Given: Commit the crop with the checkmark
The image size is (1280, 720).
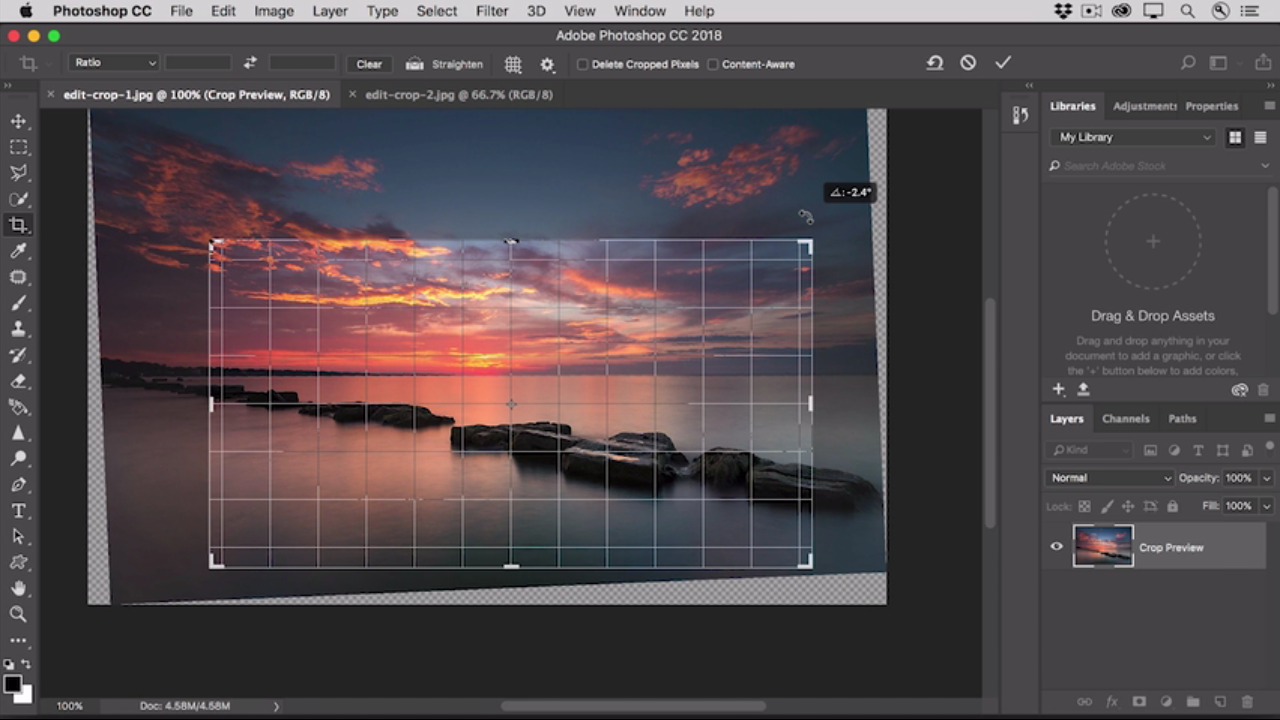Looking at the screenshot, I should pos(1003,63).
